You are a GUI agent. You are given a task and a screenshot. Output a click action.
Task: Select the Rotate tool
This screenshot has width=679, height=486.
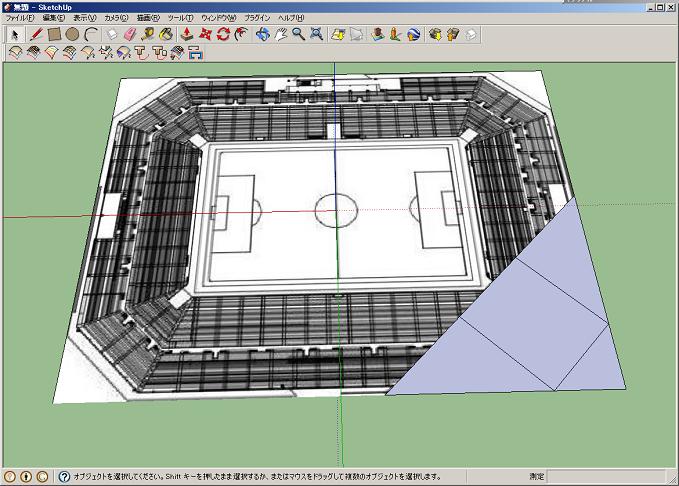click(223, 34)
